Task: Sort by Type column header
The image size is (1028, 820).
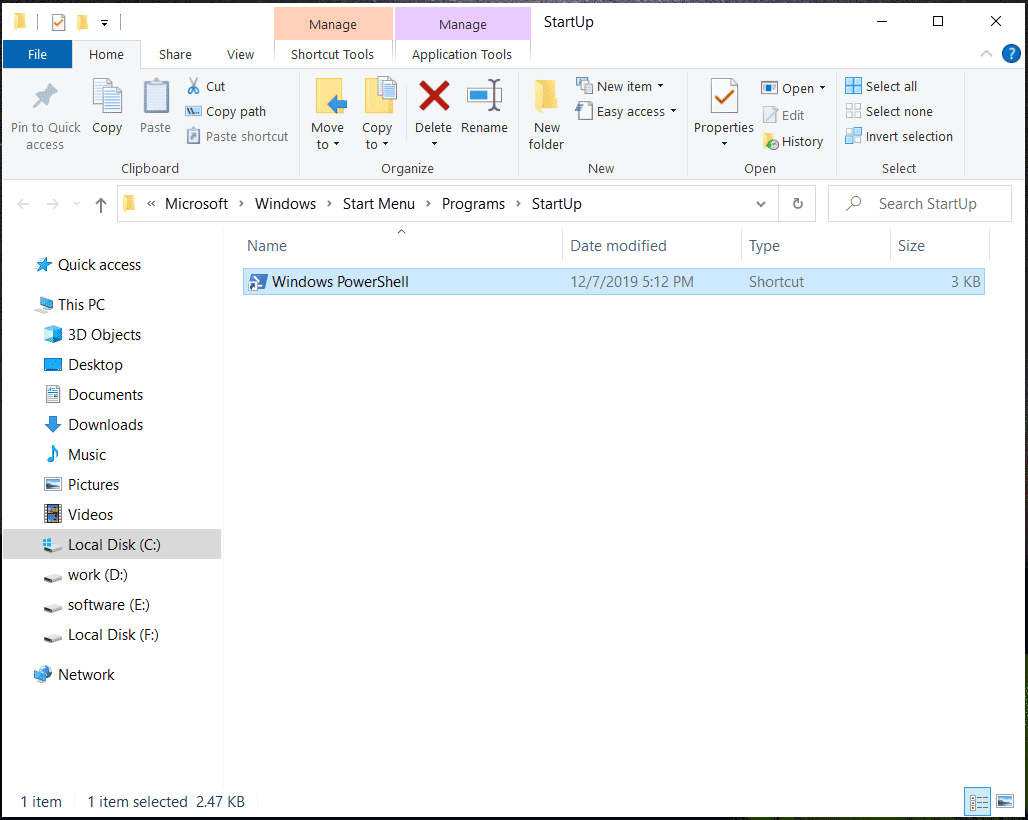Action: click(x=816, y=246)
